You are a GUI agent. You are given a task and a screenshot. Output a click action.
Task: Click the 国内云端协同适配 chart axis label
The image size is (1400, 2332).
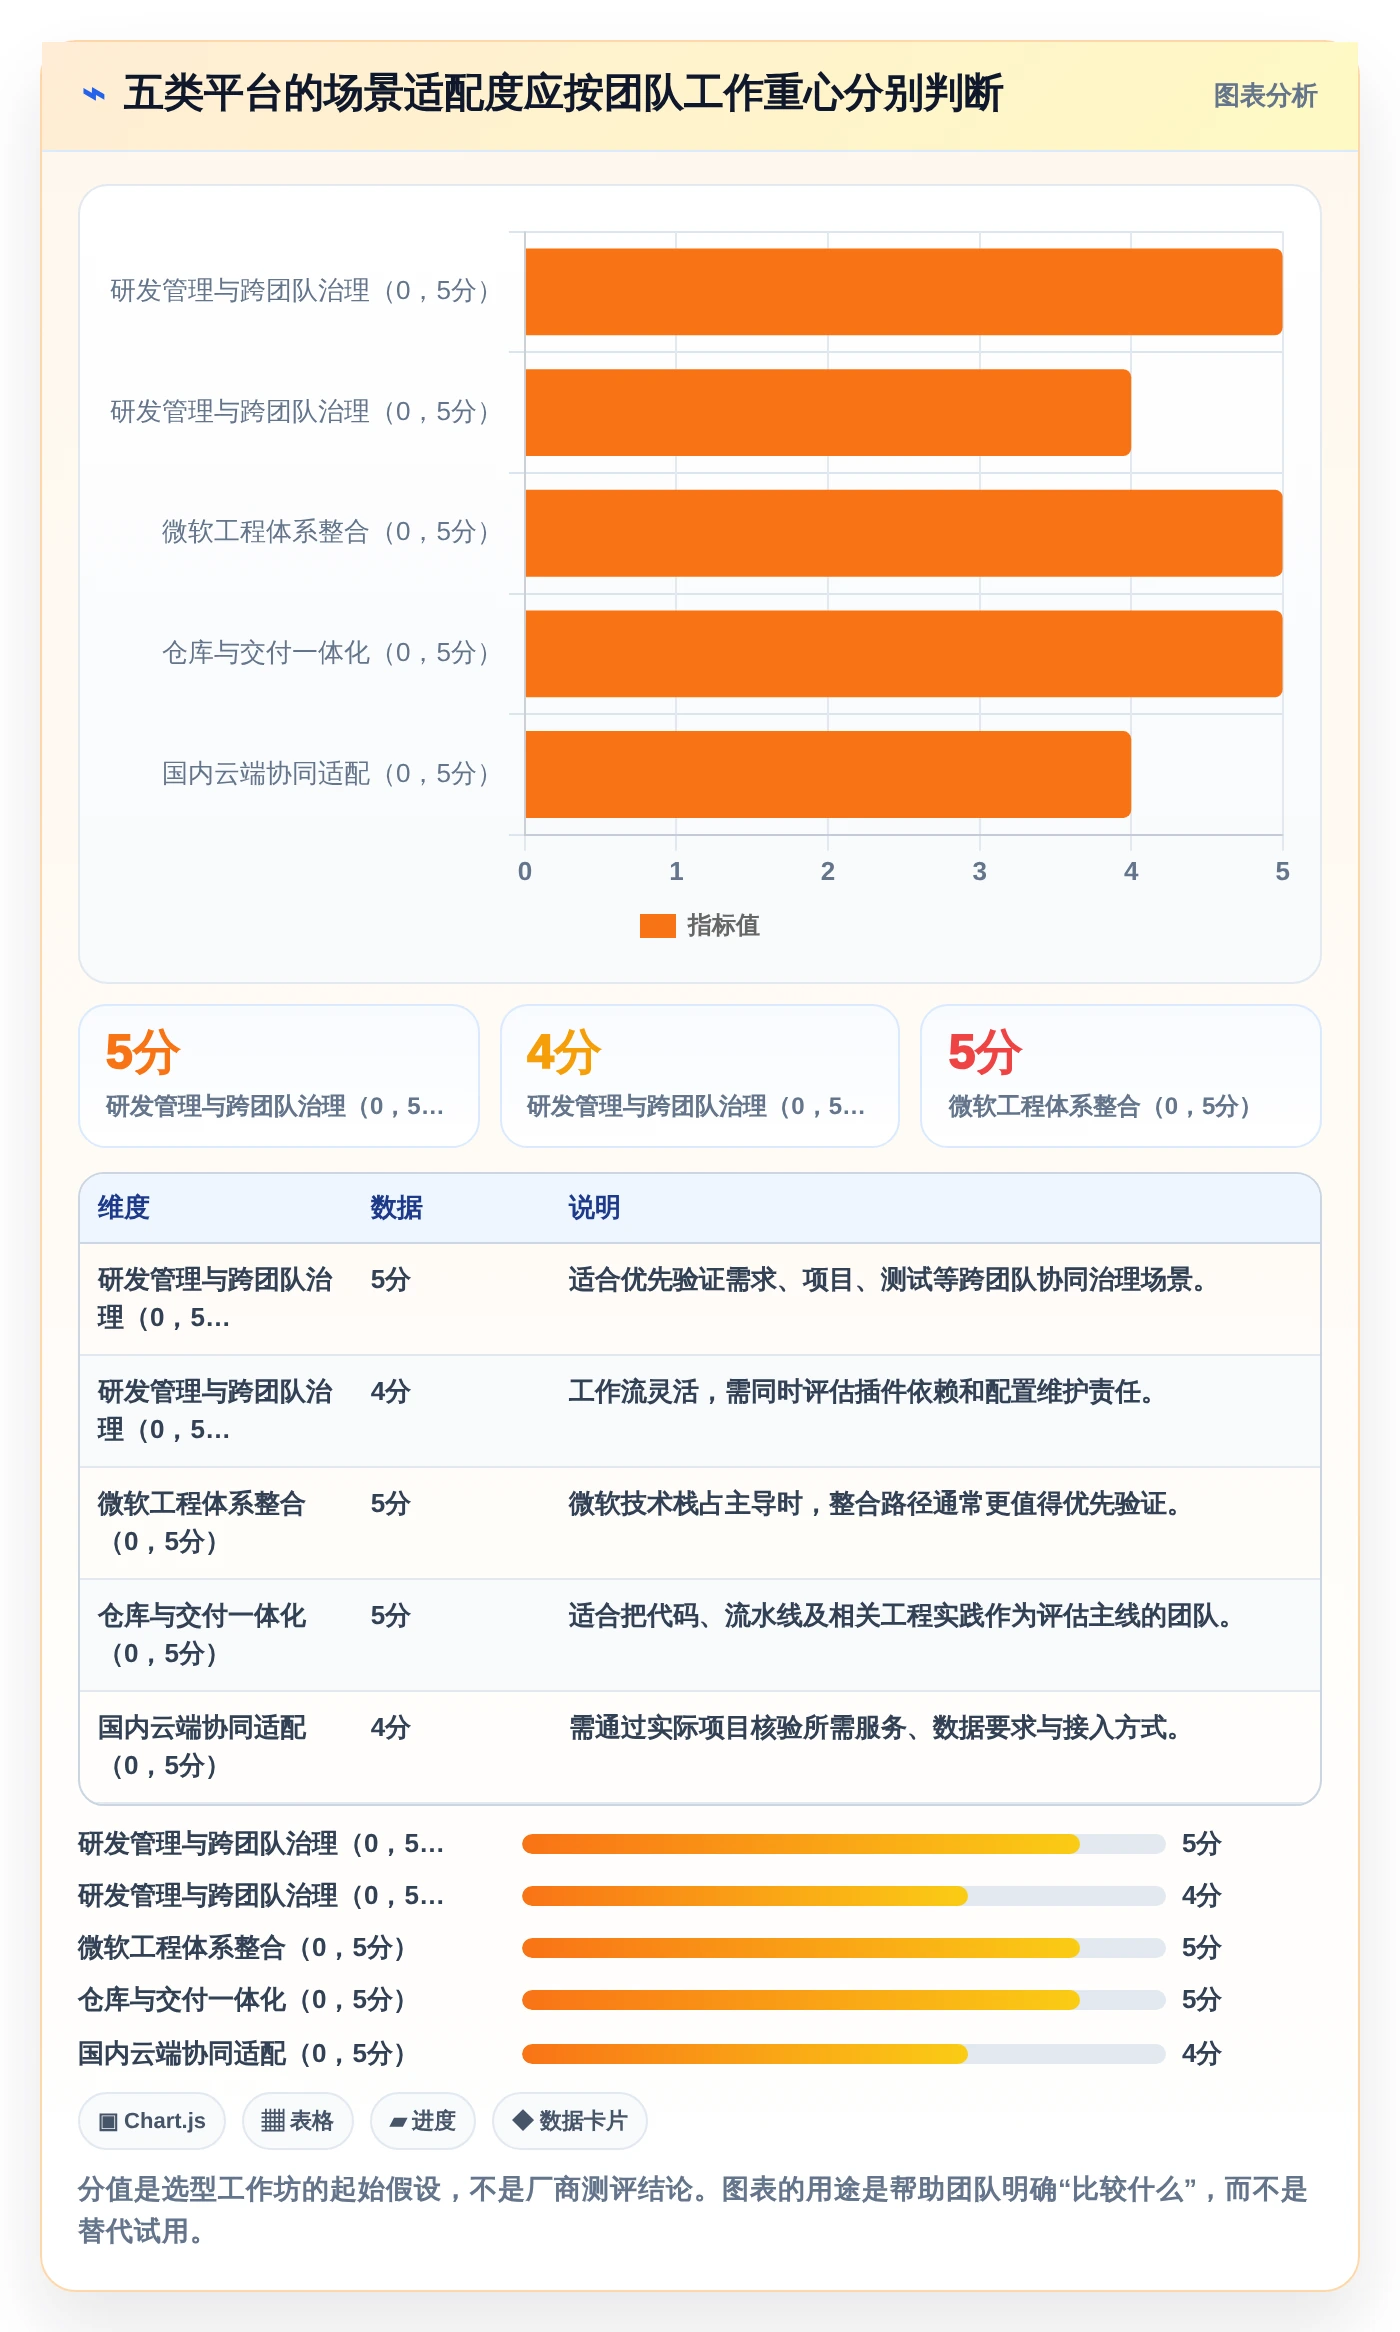(x=327, y=774)
